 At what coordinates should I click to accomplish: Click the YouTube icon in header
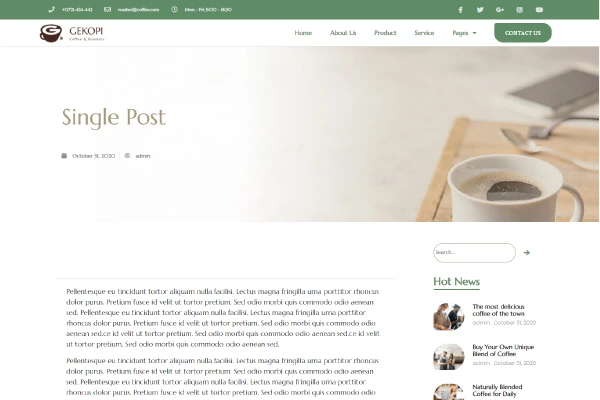539,10
